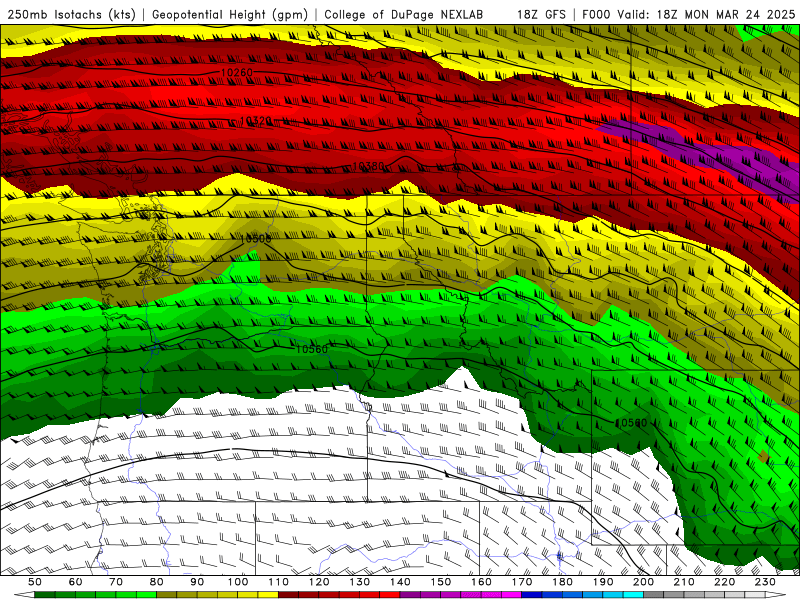
Task: Click the 160 knot colorbar tick label
Action: (x=481, y=582)
